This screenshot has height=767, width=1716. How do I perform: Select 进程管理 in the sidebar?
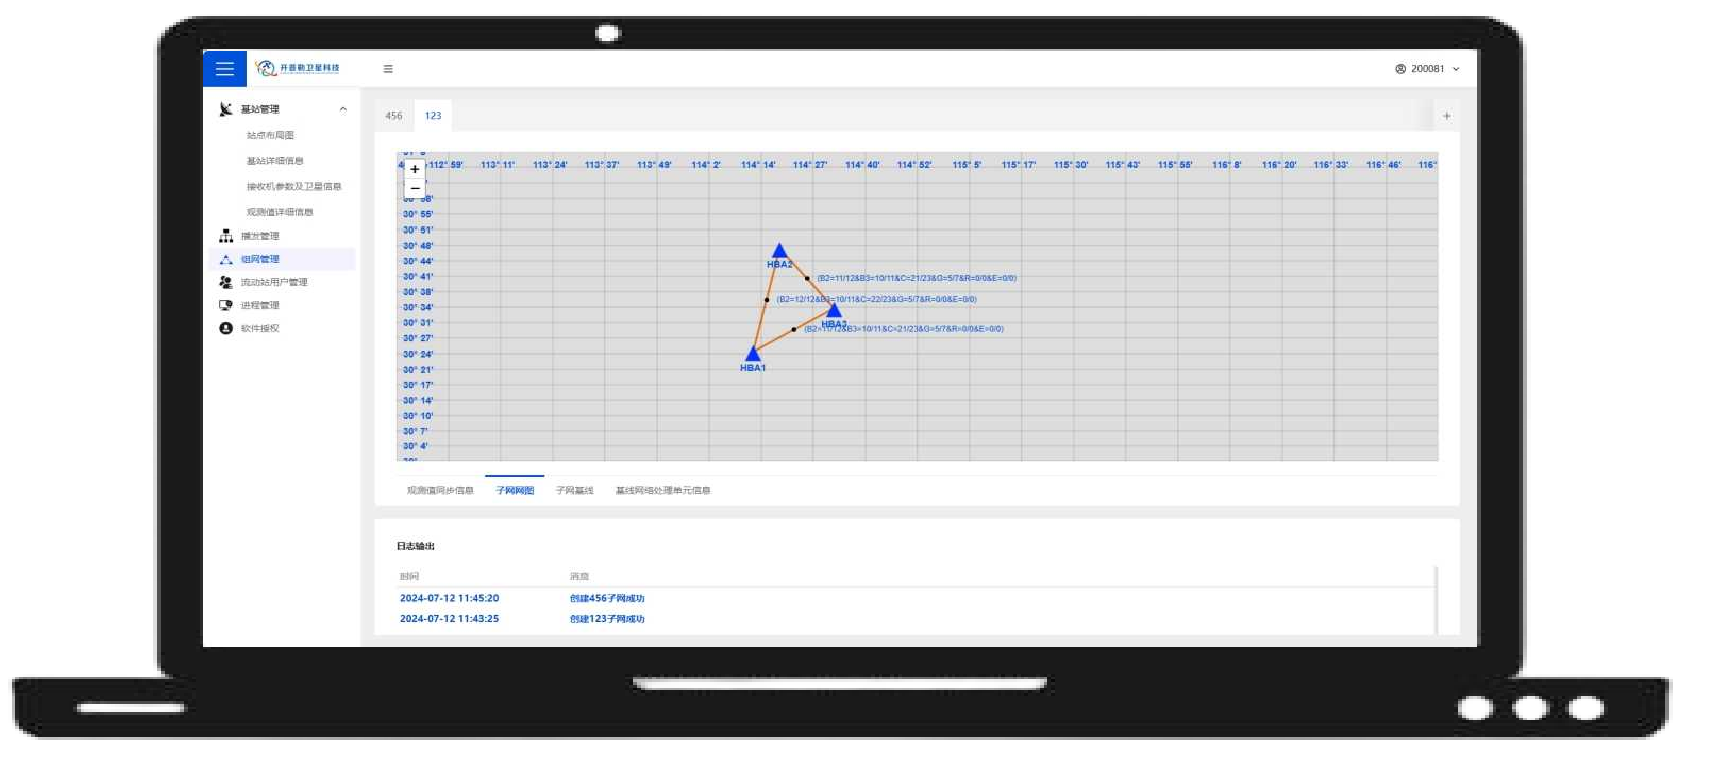click(x=260, y=305)
